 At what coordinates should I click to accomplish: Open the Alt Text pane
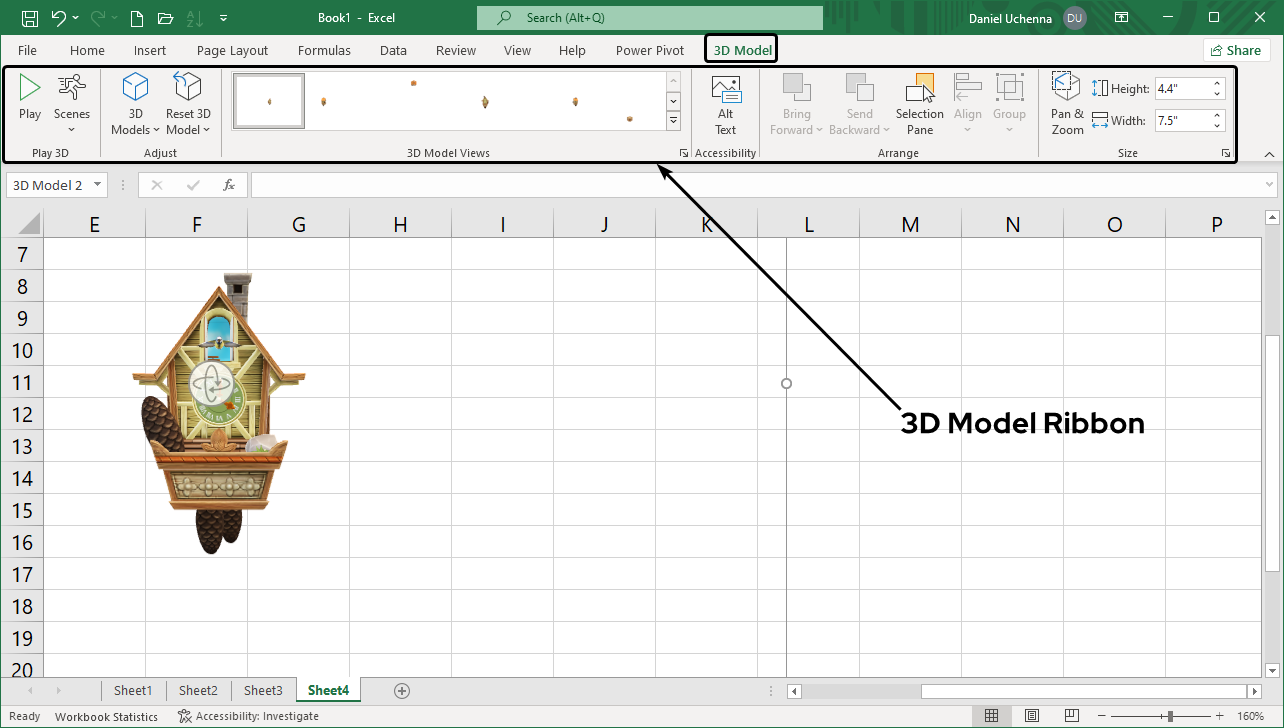coord(725,105)
